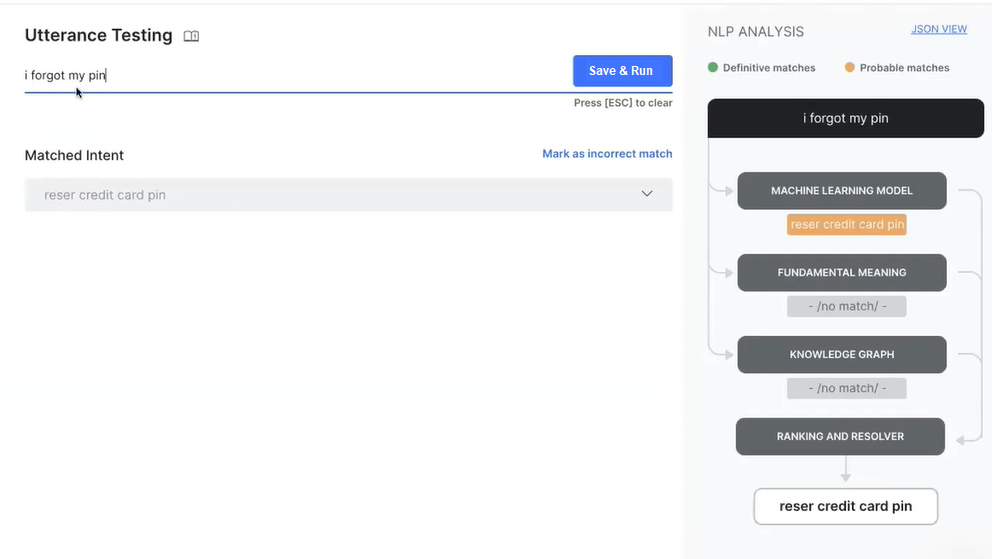Click the green Definitive matches dot

713,68
